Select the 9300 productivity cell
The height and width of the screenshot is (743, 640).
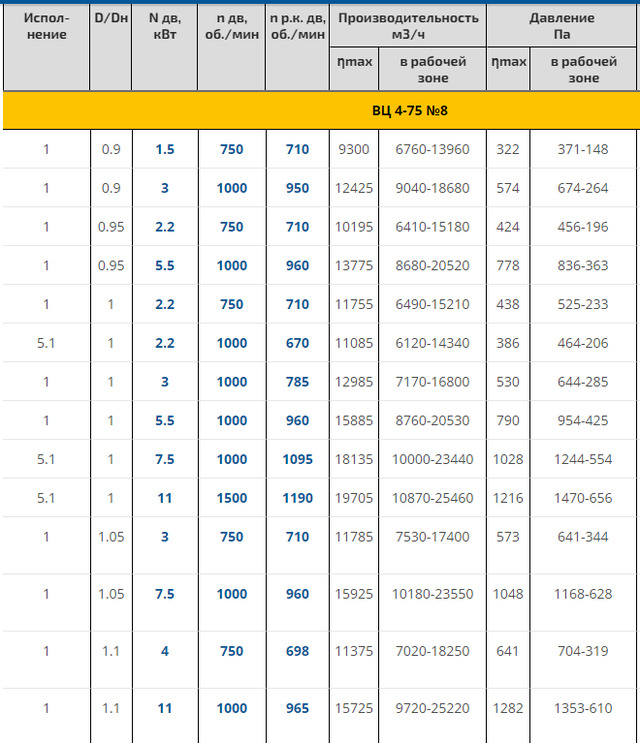353,149
